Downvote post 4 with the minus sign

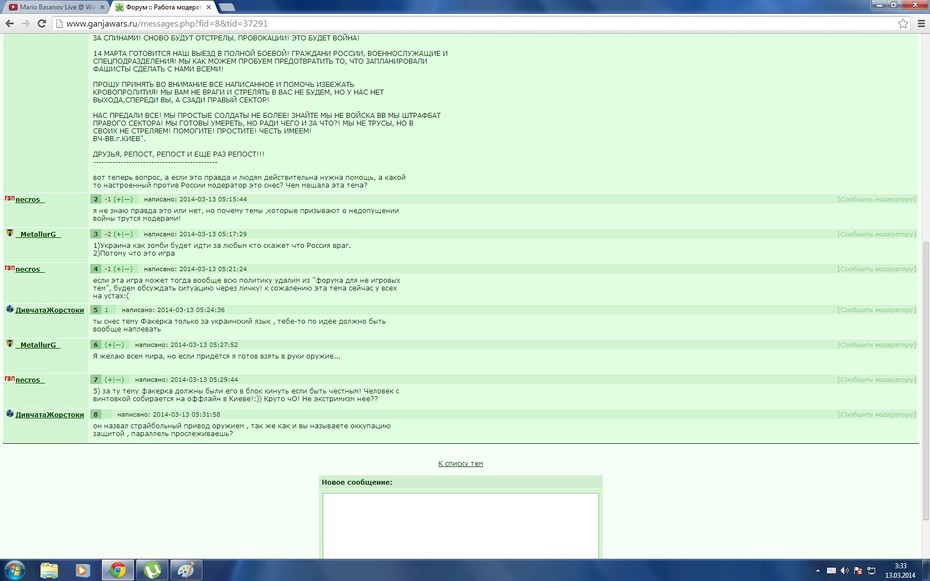tap(128, 269)
